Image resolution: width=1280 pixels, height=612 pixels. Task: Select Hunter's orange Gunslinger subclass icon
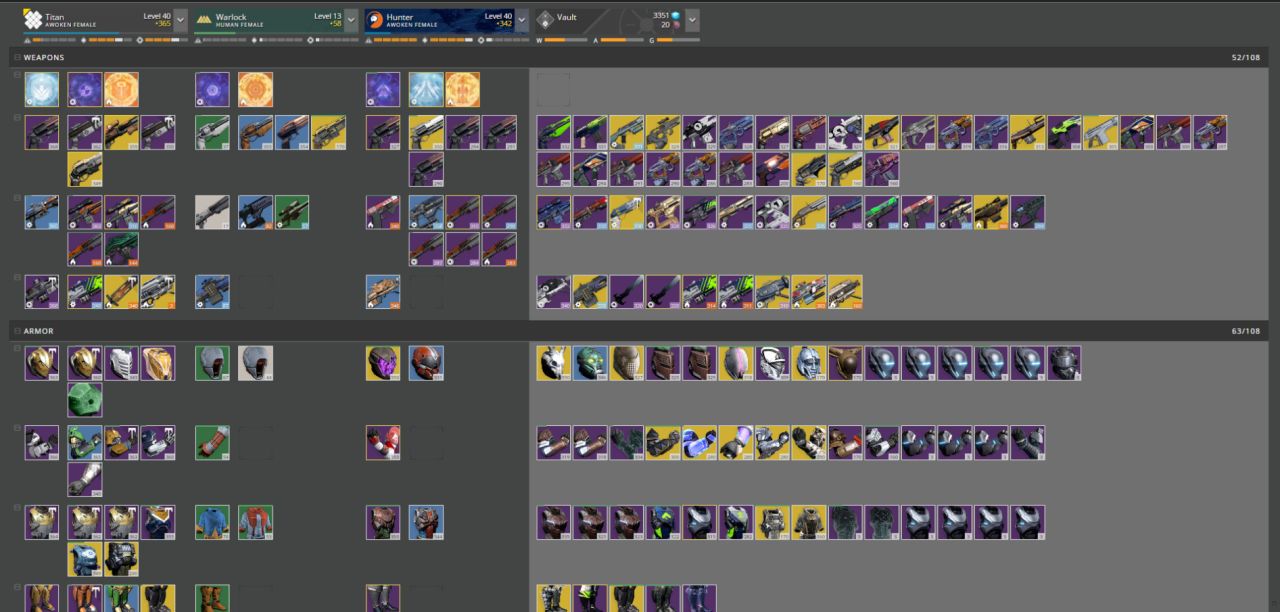coord(462,89)
